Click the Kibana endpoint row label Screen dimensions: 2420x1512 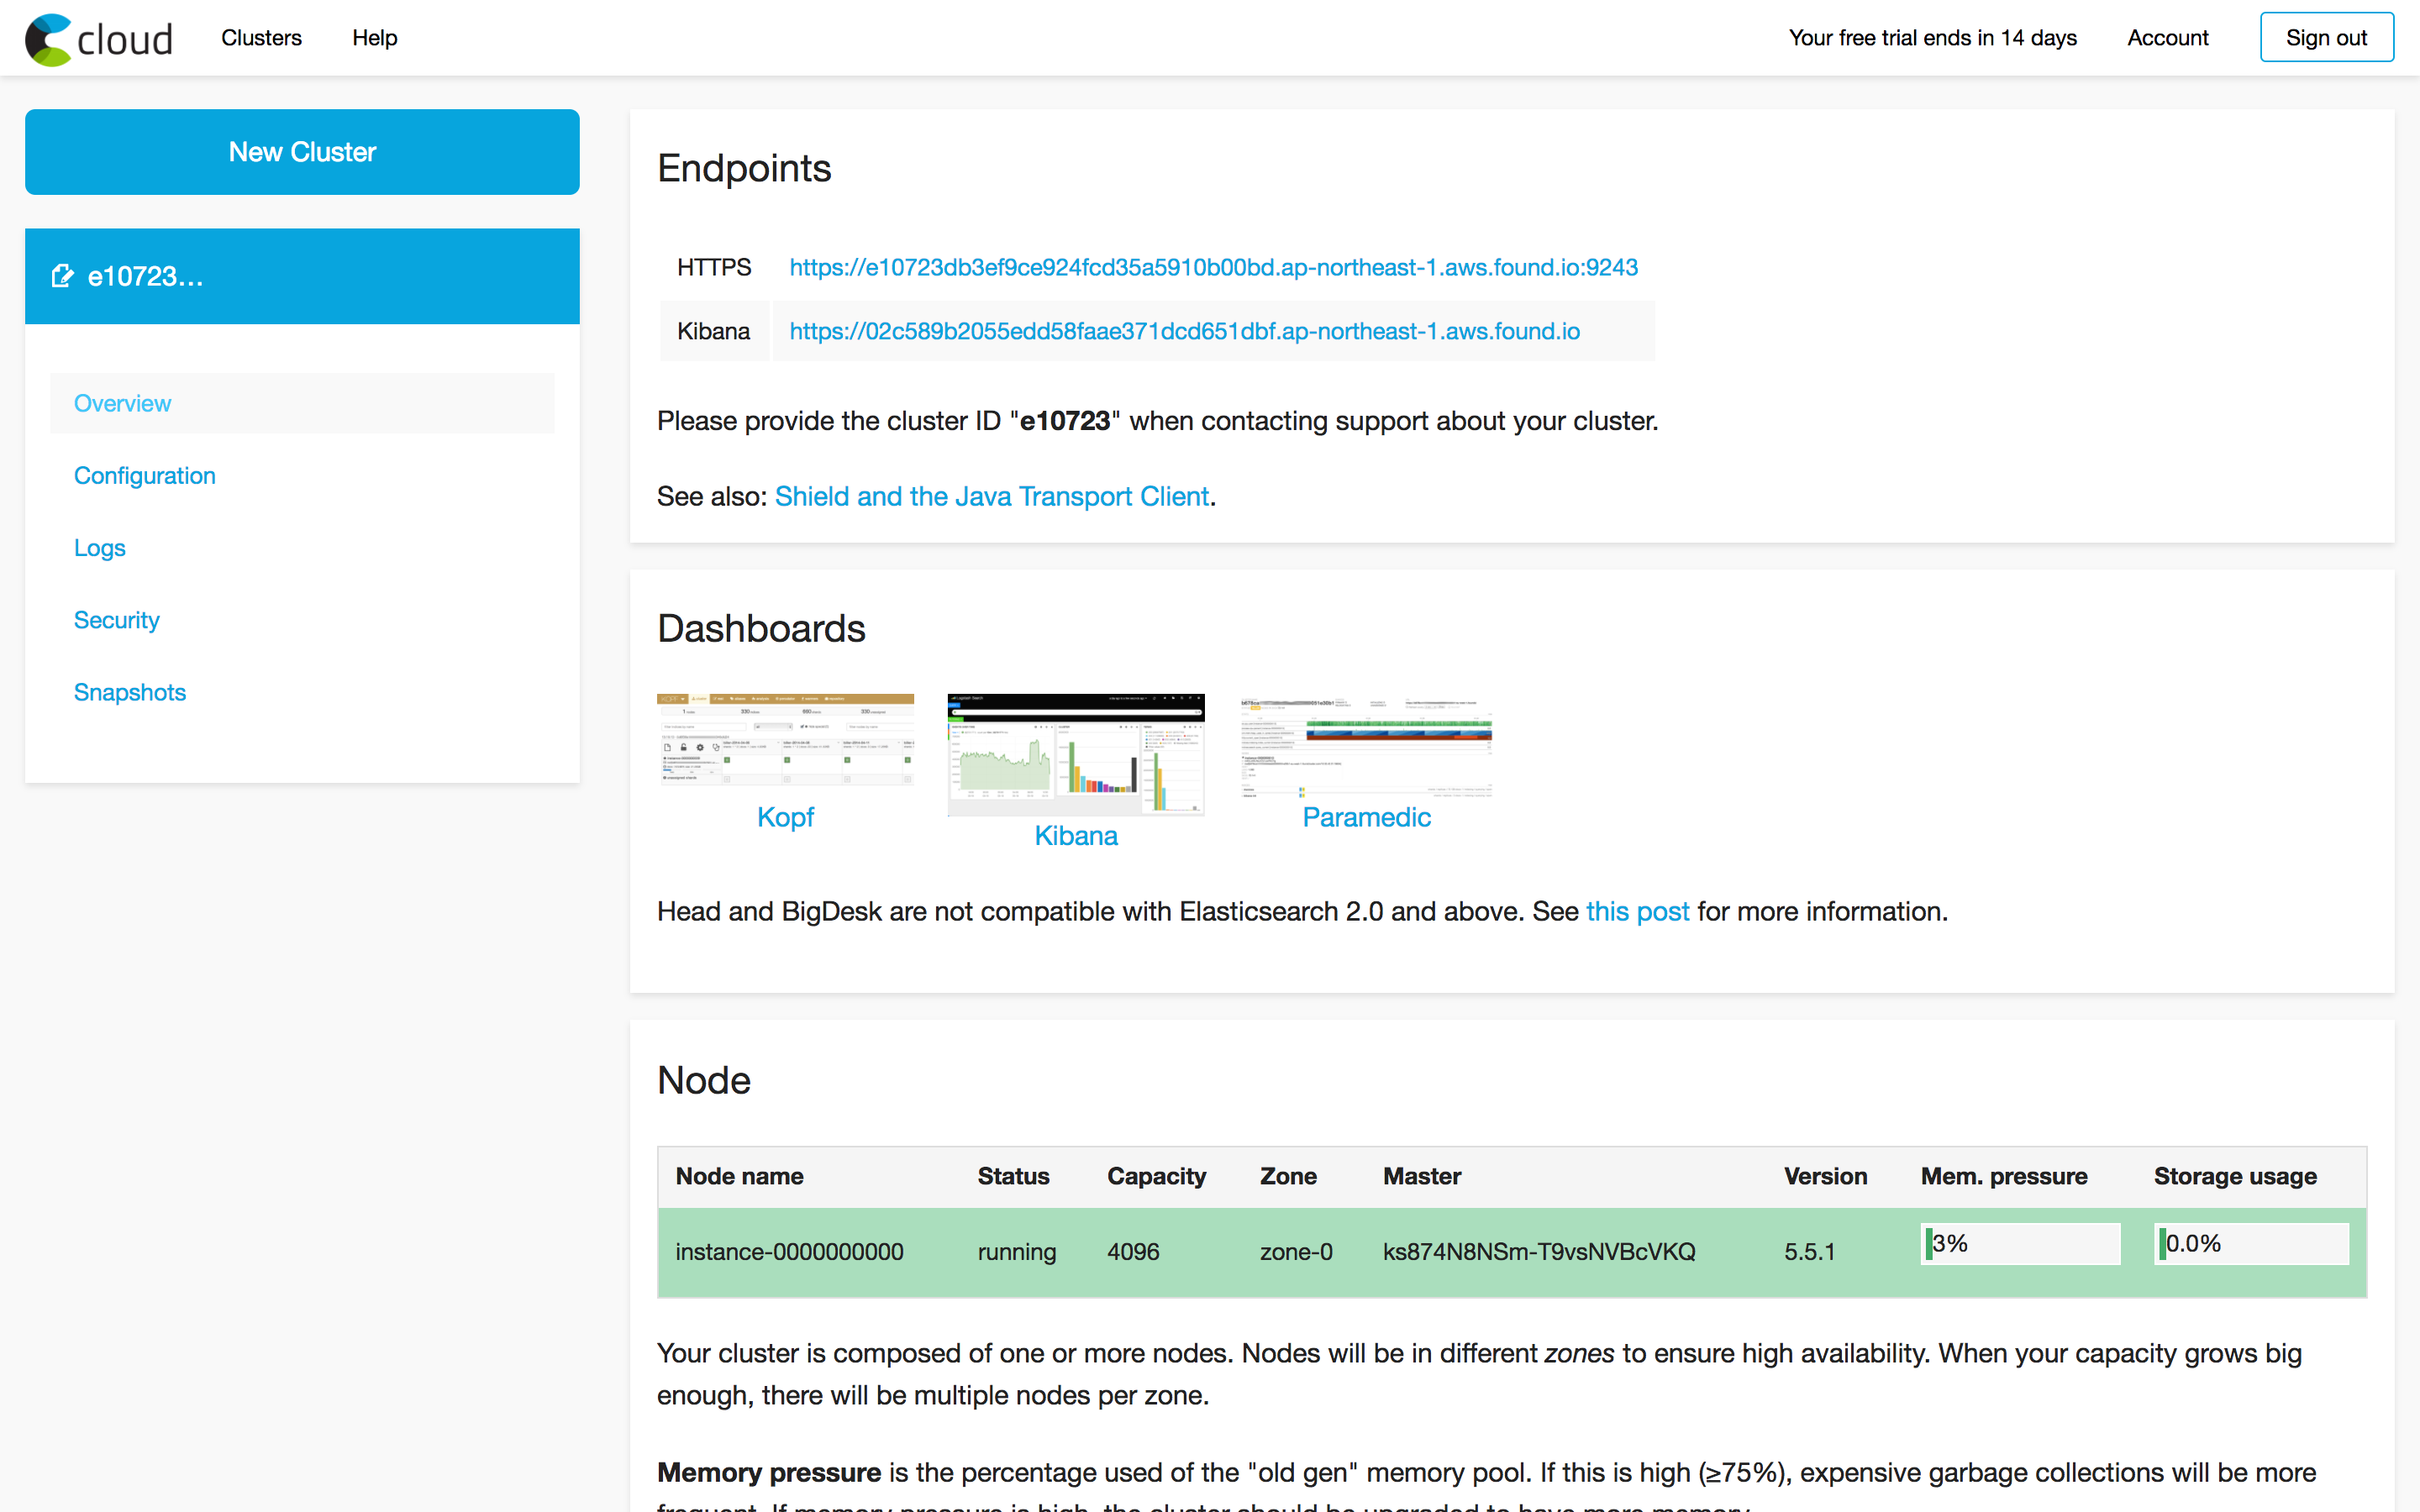[713, 331]
